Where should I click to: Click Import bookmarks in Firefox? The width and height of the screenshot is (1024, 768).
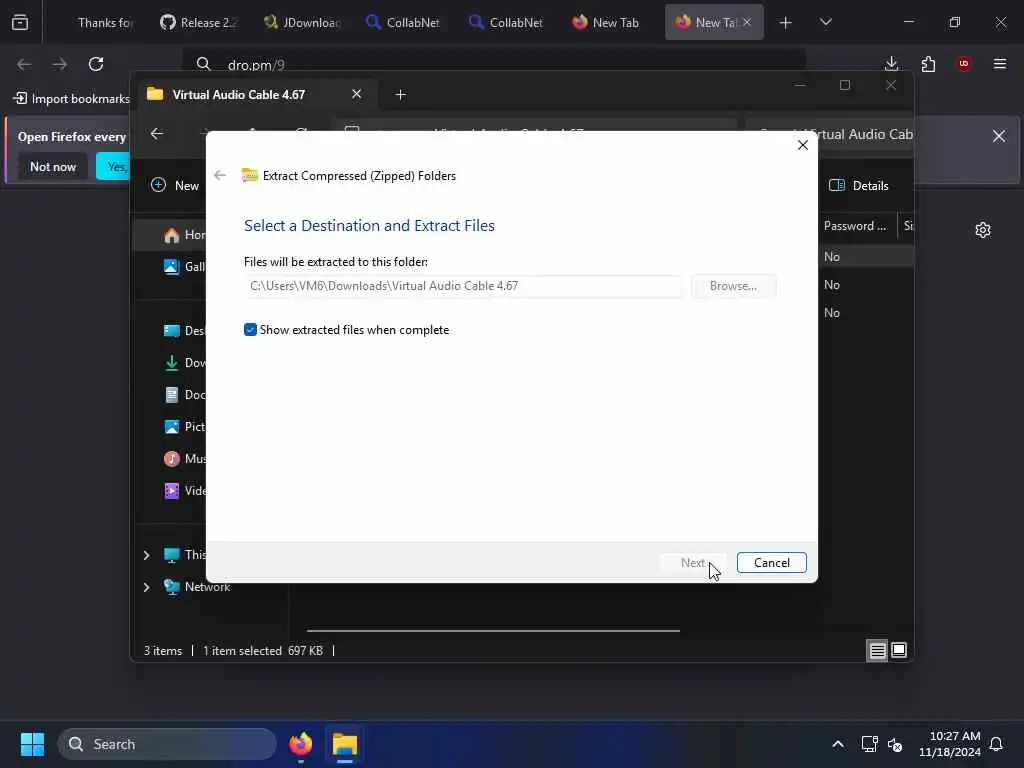(x=71, y=99)
